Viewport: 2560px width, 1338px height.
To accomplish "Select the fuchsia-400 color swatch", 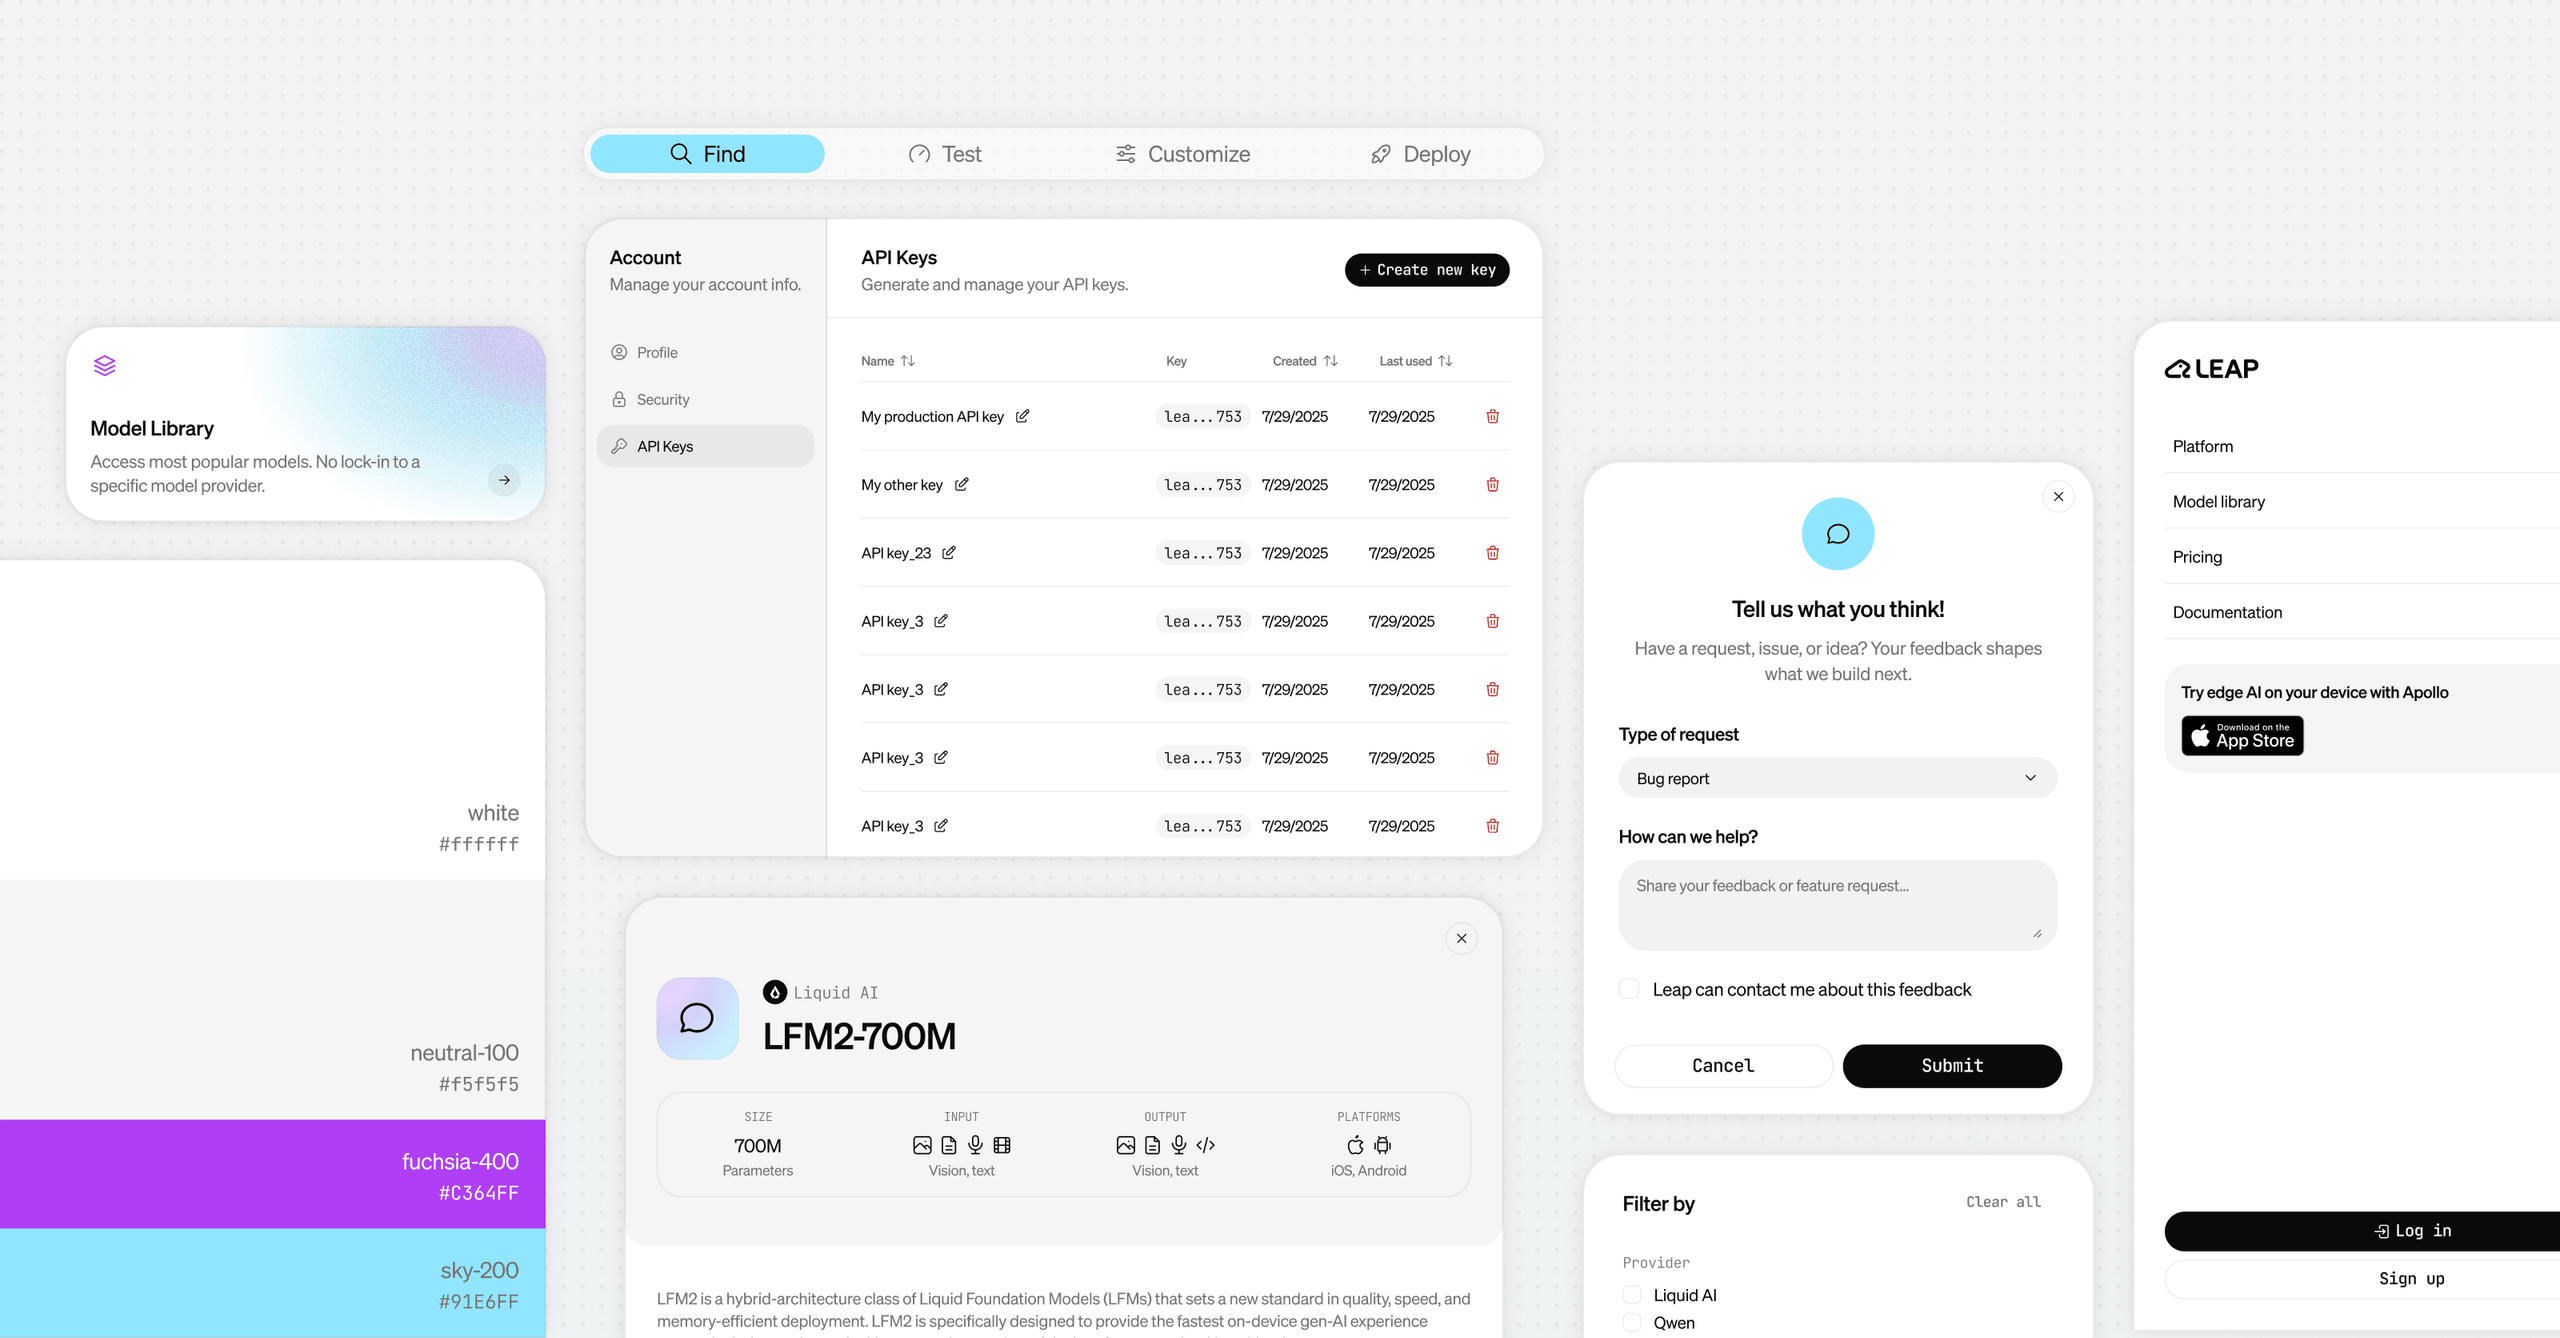I will tap(272, 1174).
